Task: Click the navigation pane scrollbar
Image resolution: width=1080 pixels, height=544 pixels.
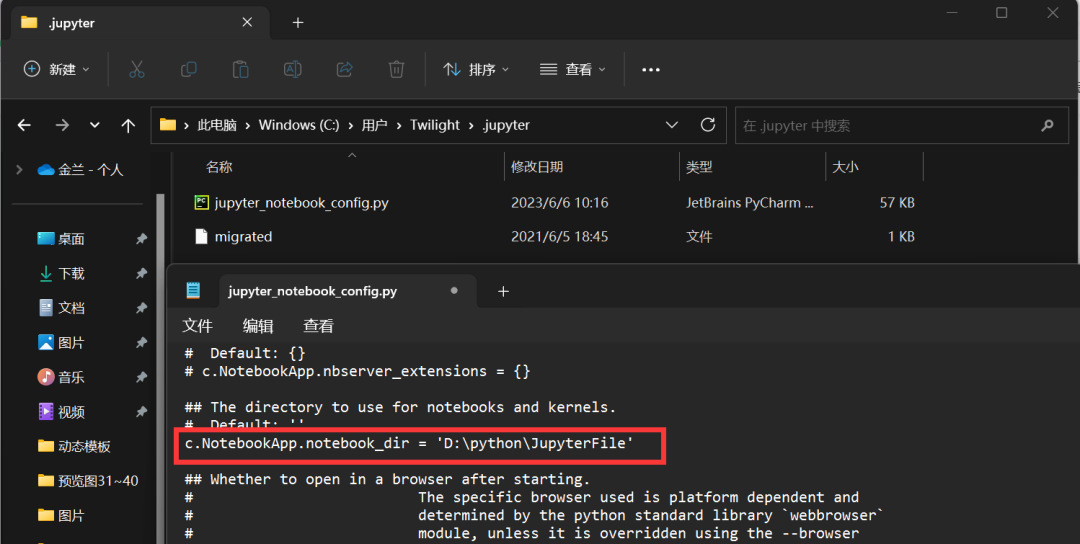Action: 160,368
